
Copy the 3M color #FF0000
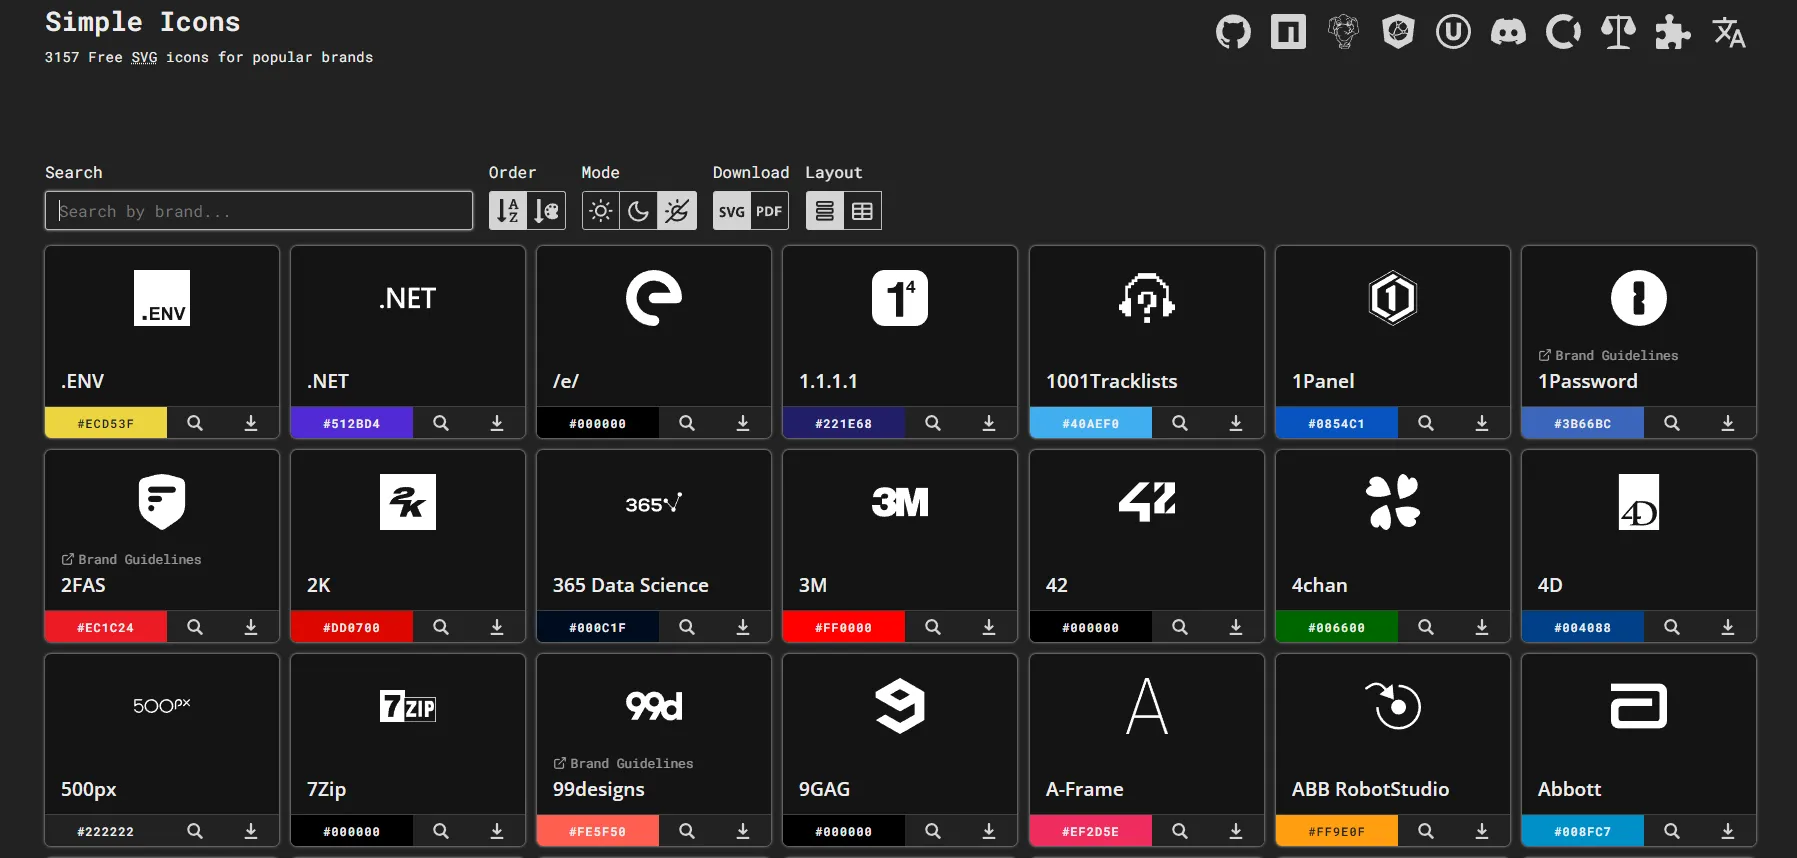coord(844,627)
